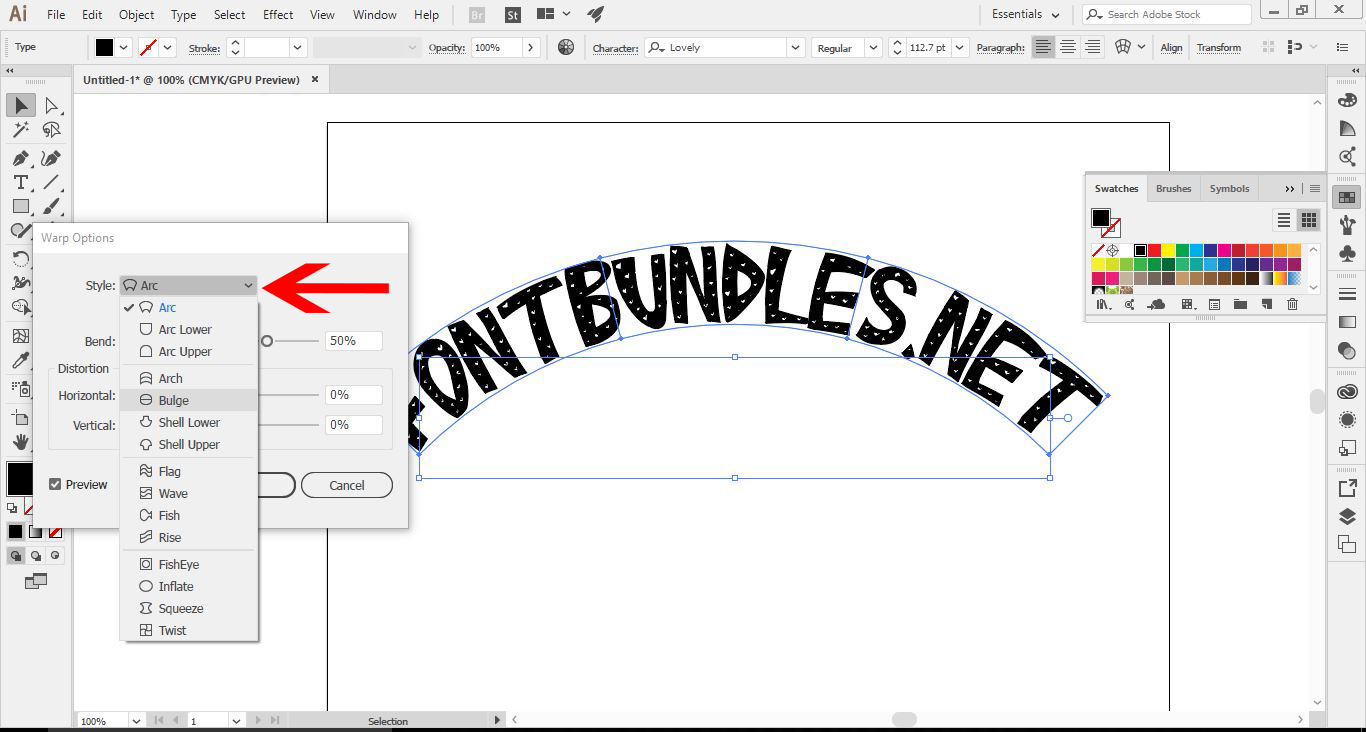Click Delete Swatch trash icon
1366x732 pixels.
click(1292, 305)
